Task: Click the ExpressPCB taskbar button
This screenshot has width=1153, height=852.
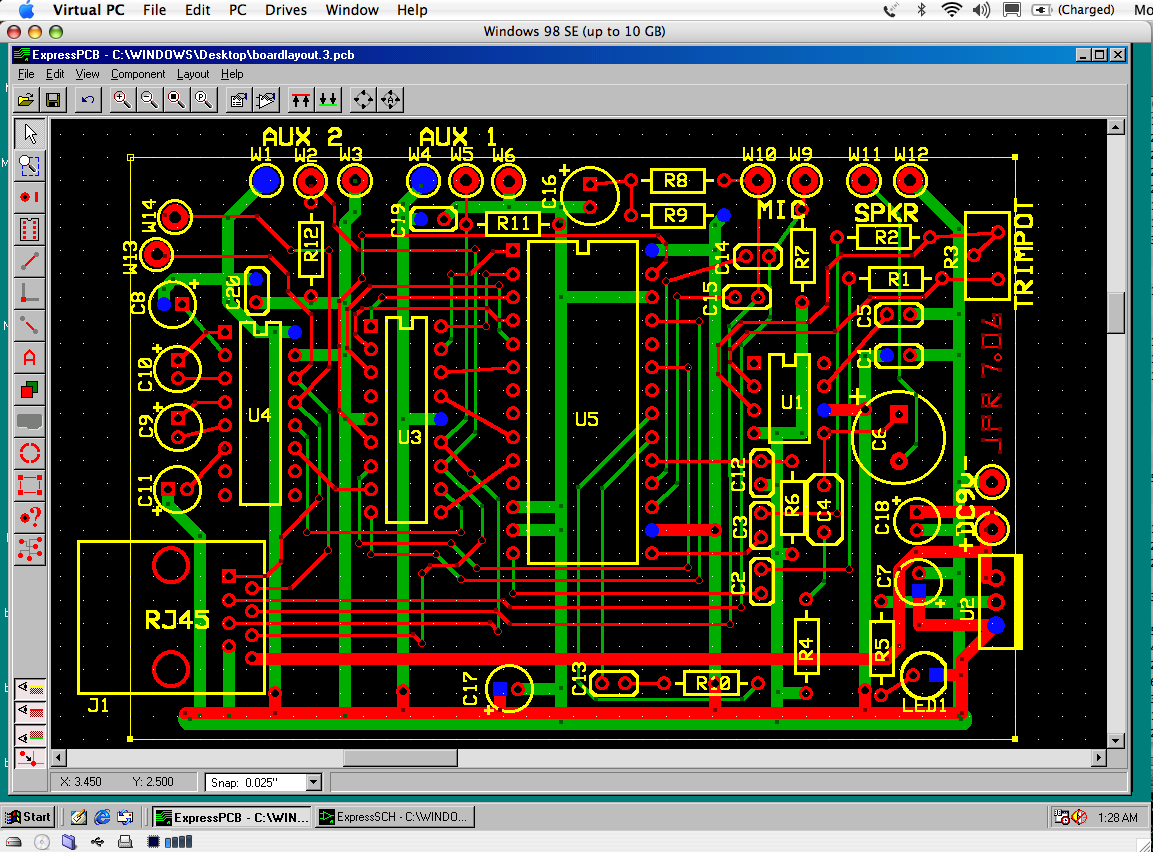Action: tap(233, 817)
